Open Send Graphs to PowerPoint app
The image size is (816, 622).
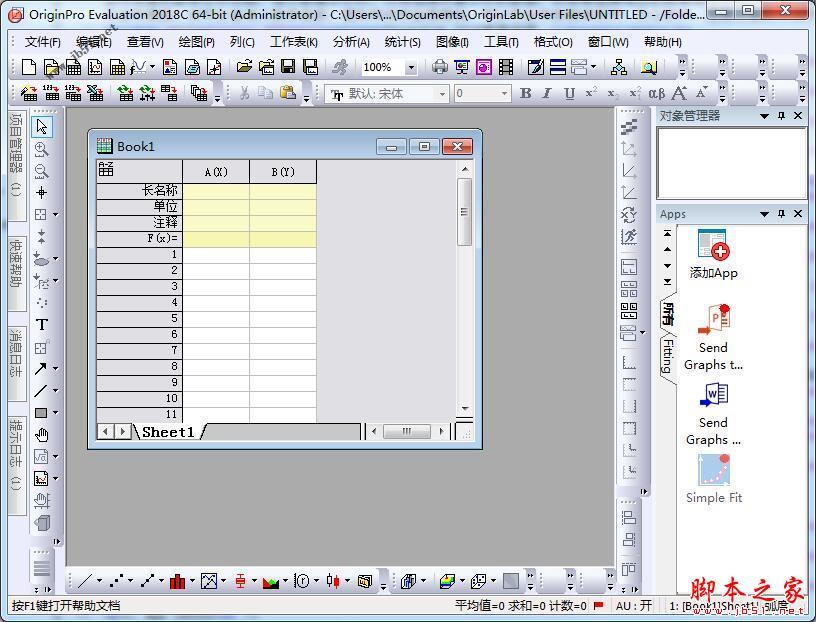pyautogui.click(x=713, y=337)
